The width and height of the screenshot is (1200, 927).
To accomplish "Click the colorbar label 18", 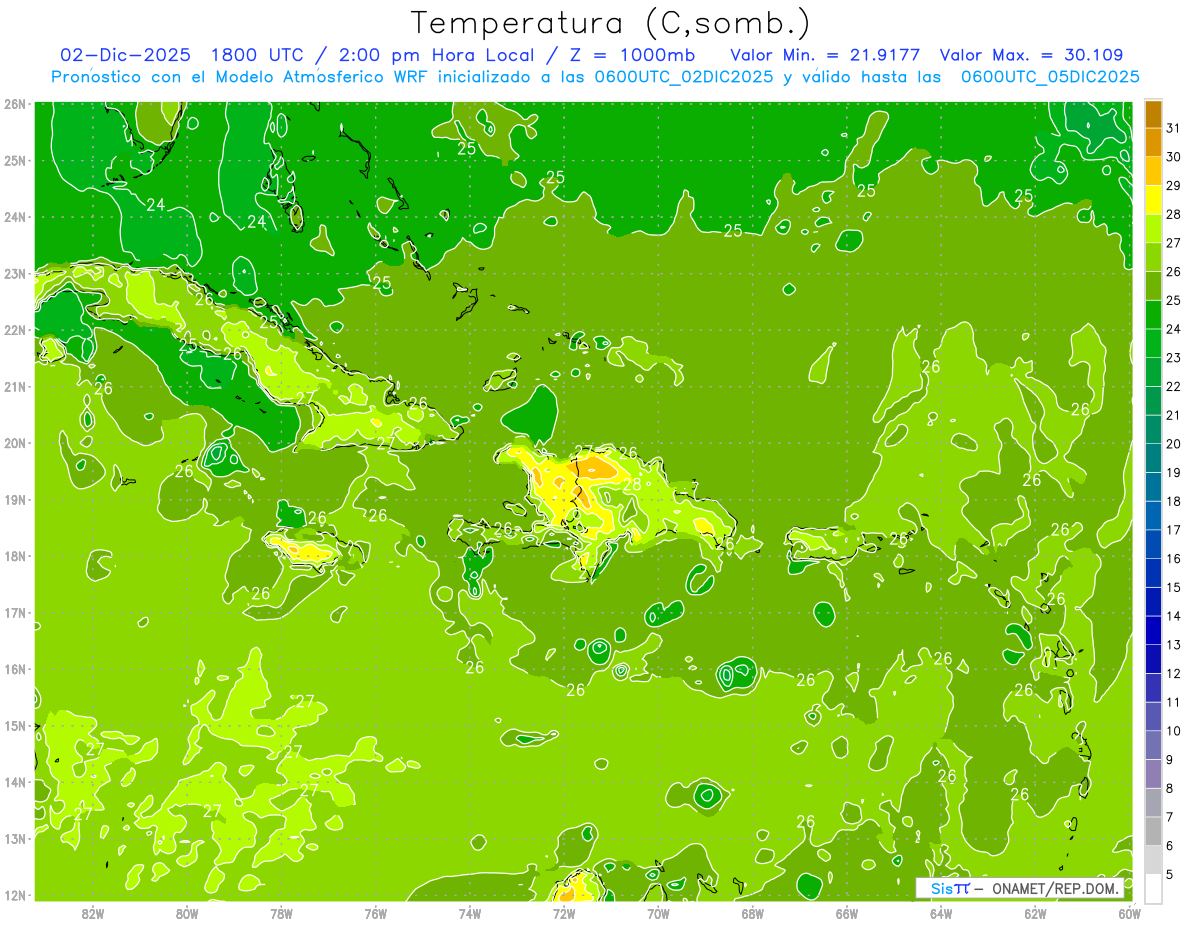I will [x=1174, y=501].
